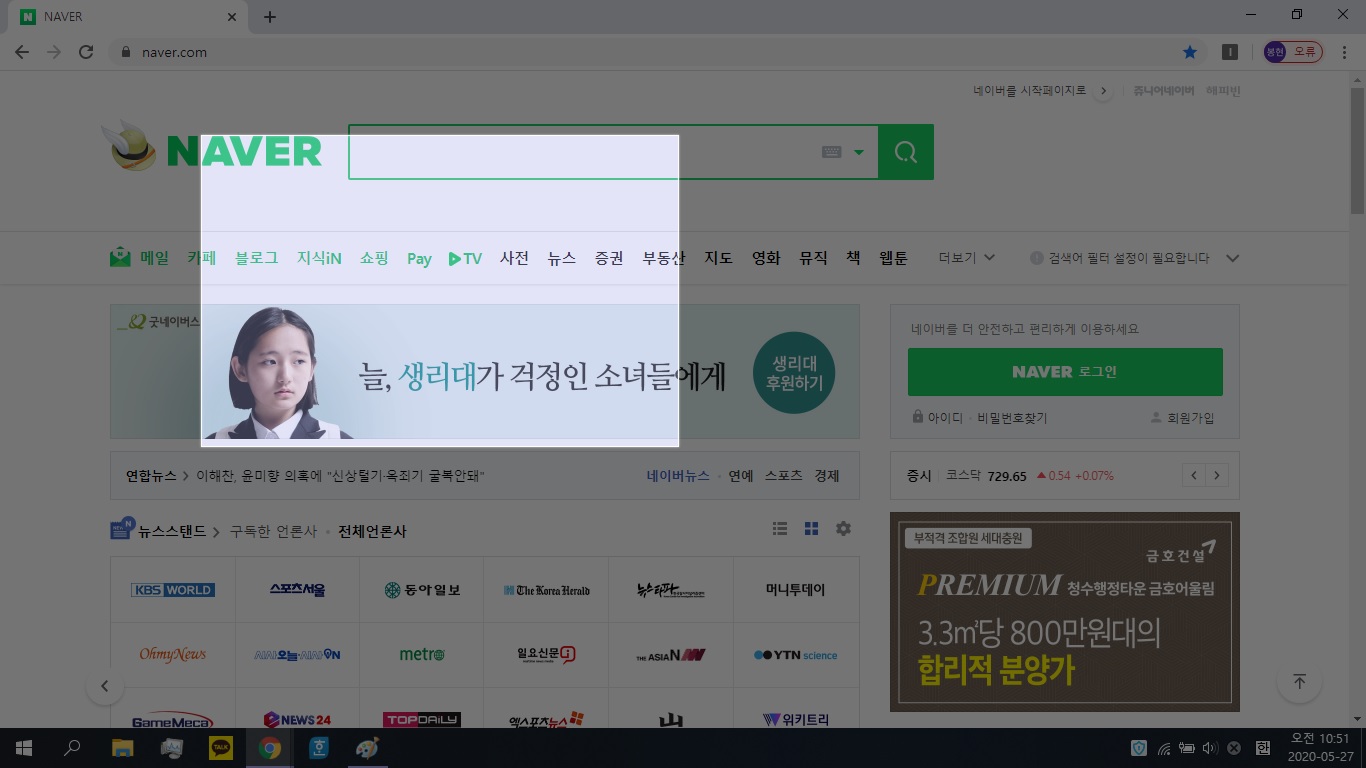Open 해피빈 link
The height and width of the screenshot is (768, 1366).
point(1223,90)
